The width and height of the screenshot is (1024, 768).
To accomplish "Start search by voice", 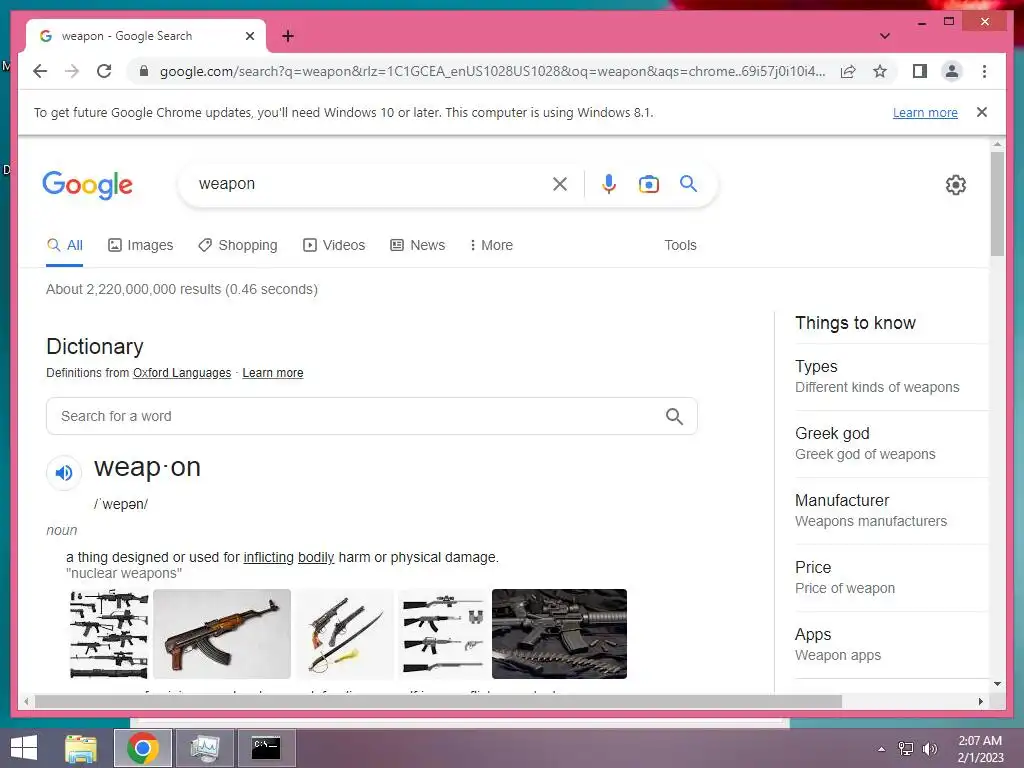I will 609,184.
